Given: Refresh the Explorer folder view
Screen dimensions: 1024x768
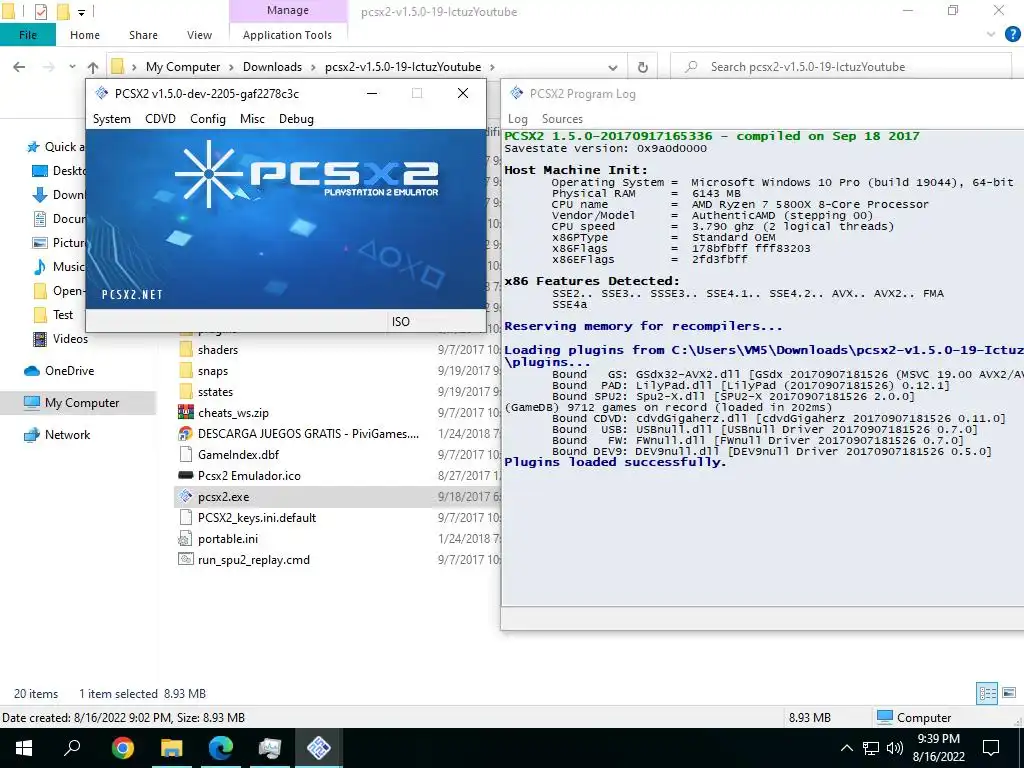Looking at the screenshot, I should 643,67.
